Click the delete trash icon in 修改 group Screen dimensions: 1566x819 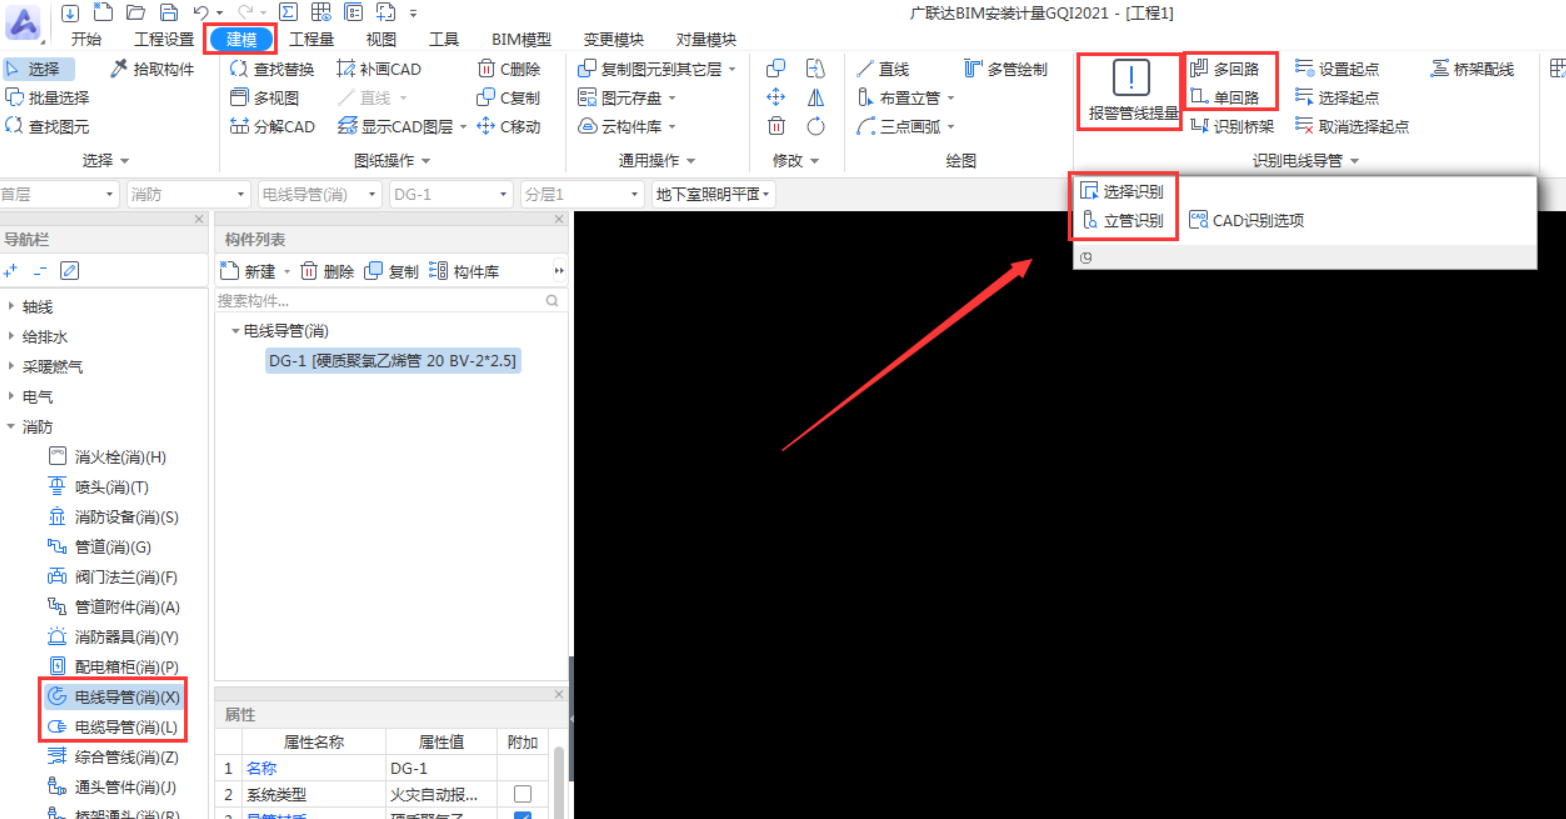pos(776,127)
